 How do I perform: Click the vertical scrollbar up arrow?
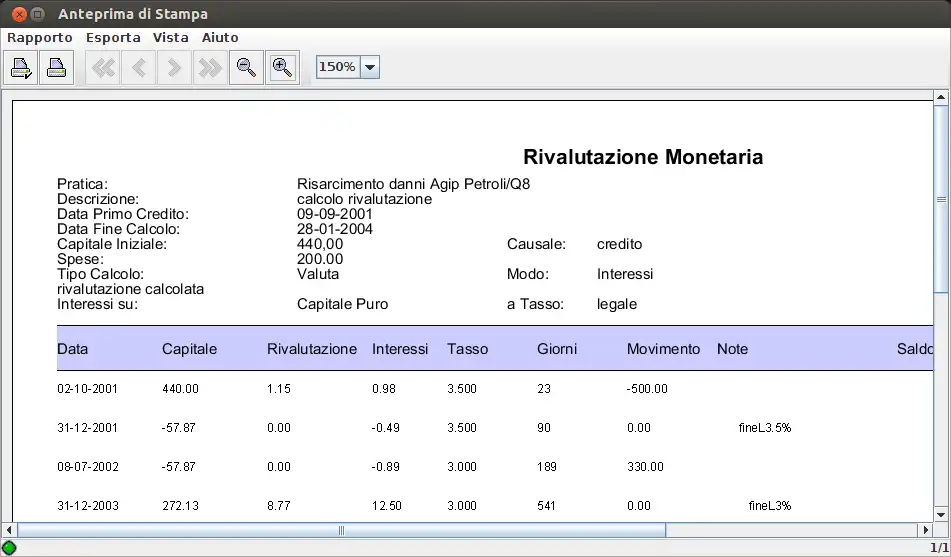(x=941, y=97)
